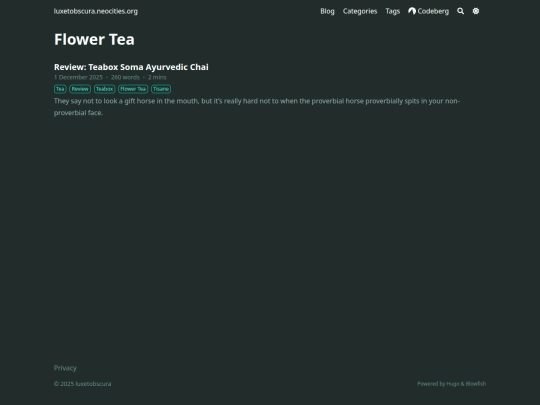Select the Tisane tag badge
Screen dimensions: 540x405
coord(161,89)
